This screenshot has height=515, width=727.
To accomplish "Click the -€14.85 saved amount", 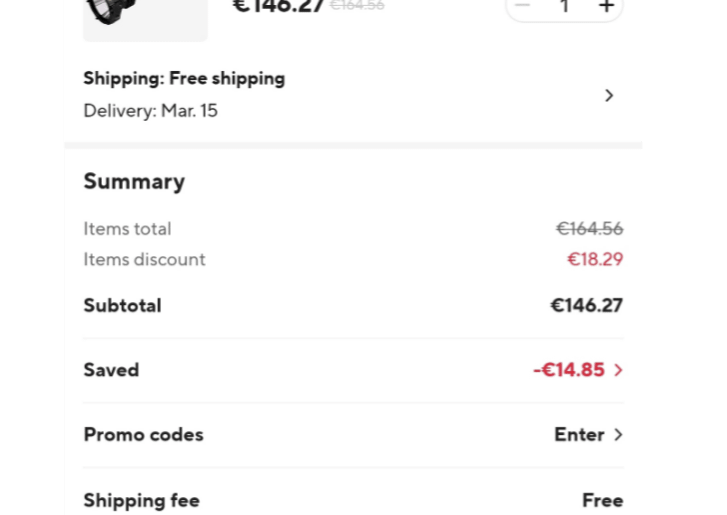I will coord(569,370).
